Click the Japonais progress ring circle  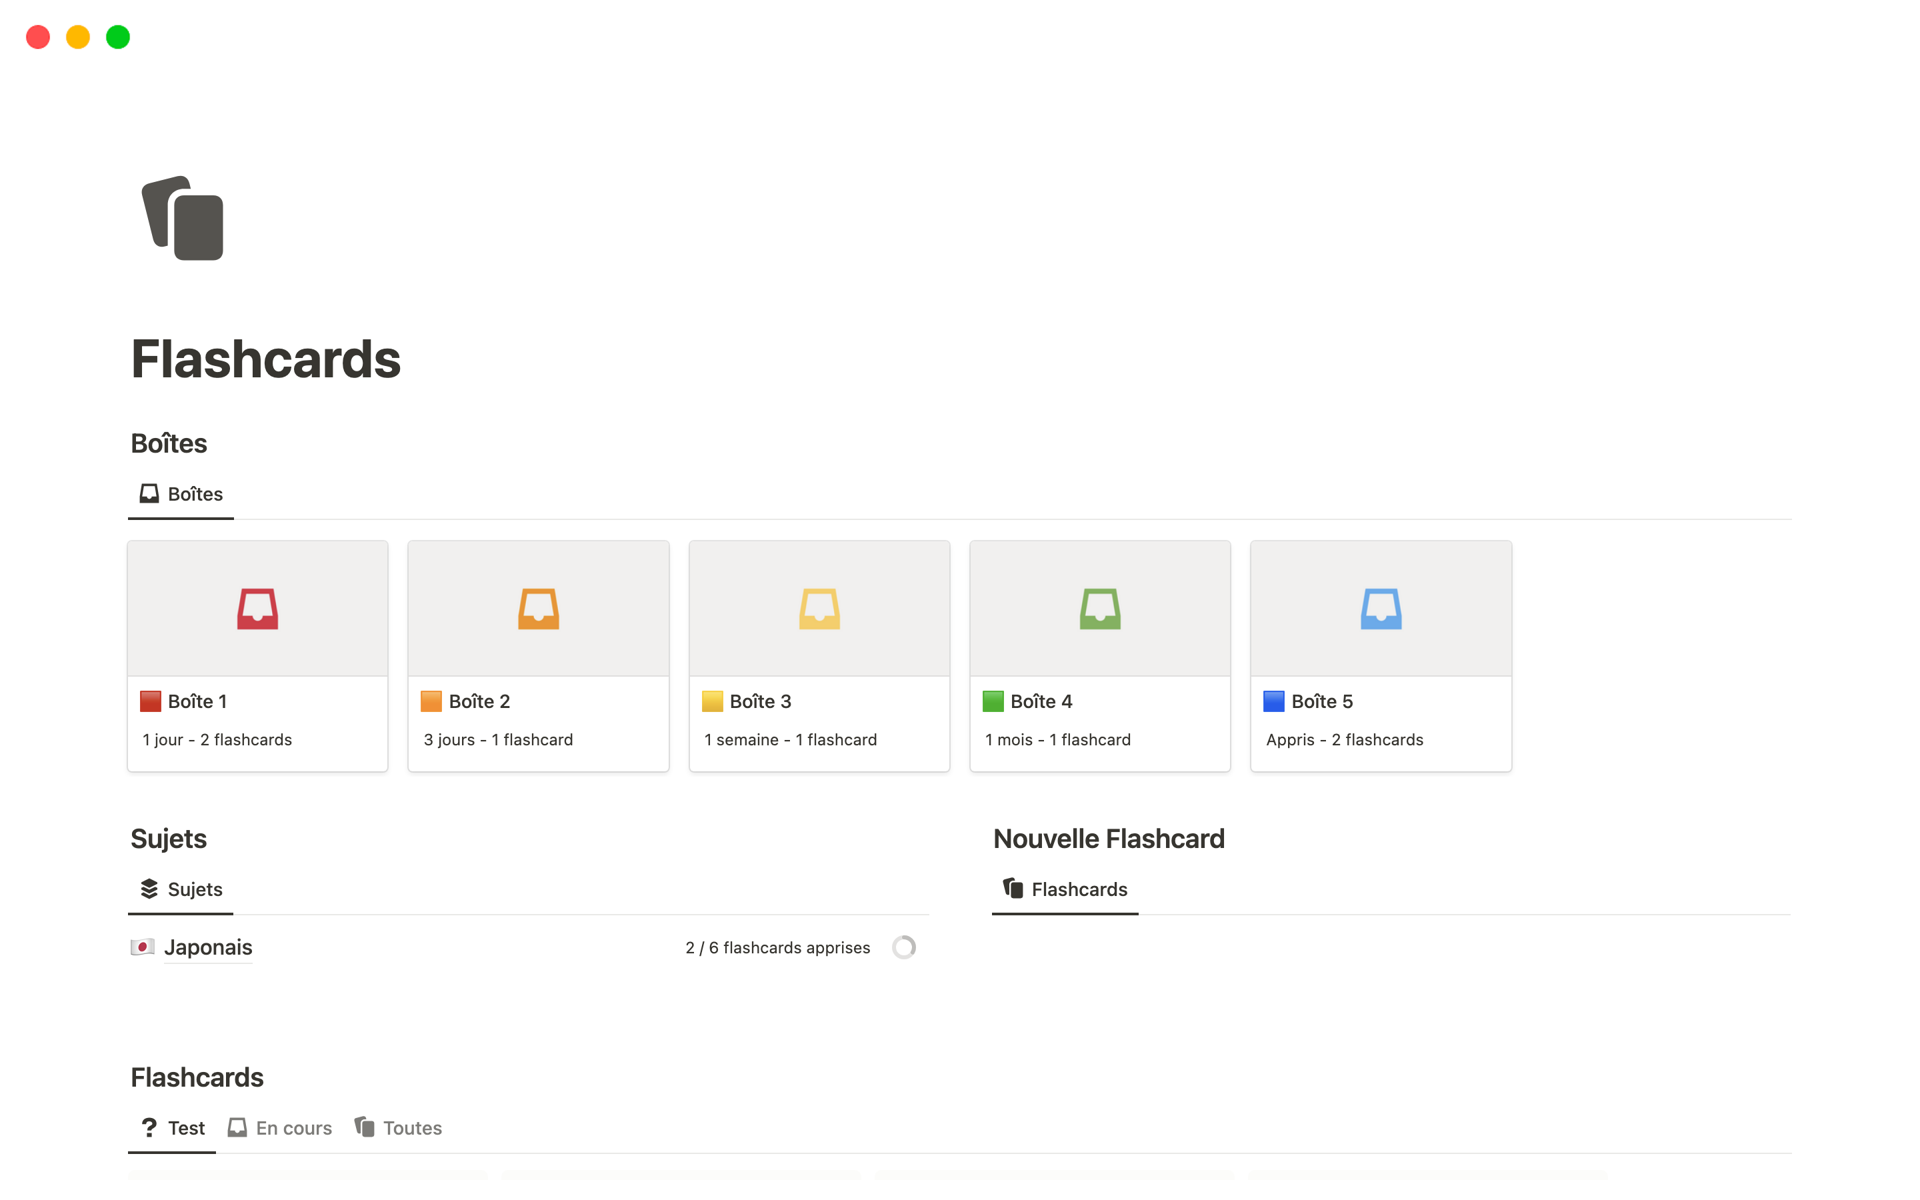(x=904, y=947)
